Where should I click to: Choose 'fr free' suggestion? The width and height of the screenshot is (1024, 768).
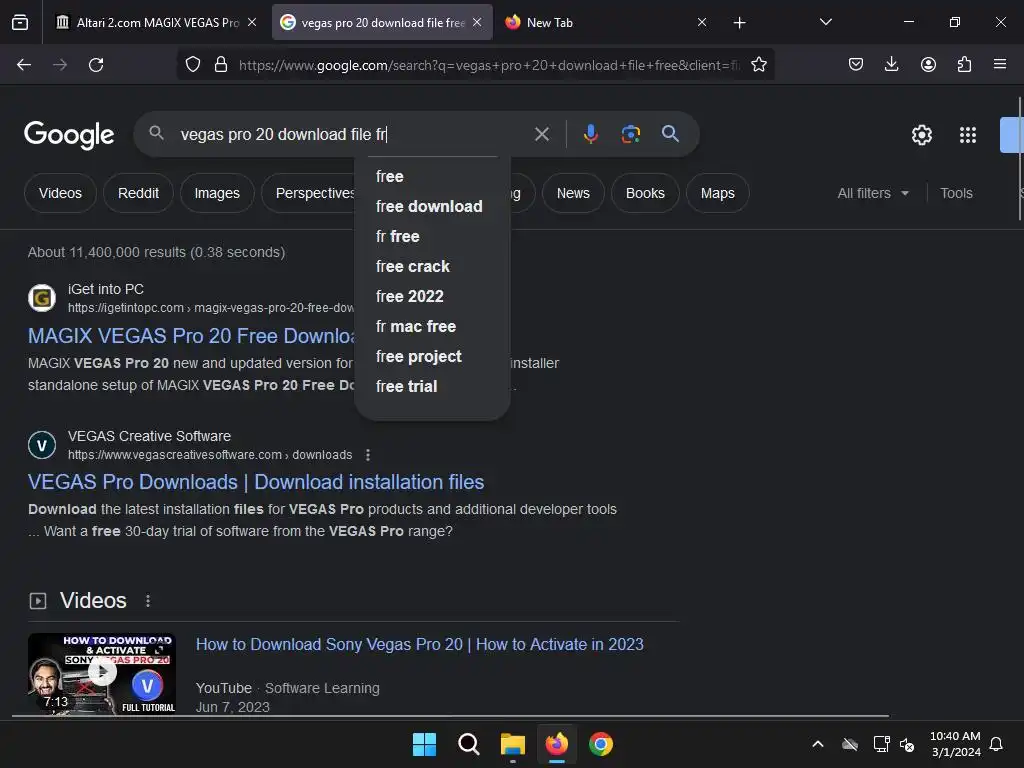[x=432, y=236]
